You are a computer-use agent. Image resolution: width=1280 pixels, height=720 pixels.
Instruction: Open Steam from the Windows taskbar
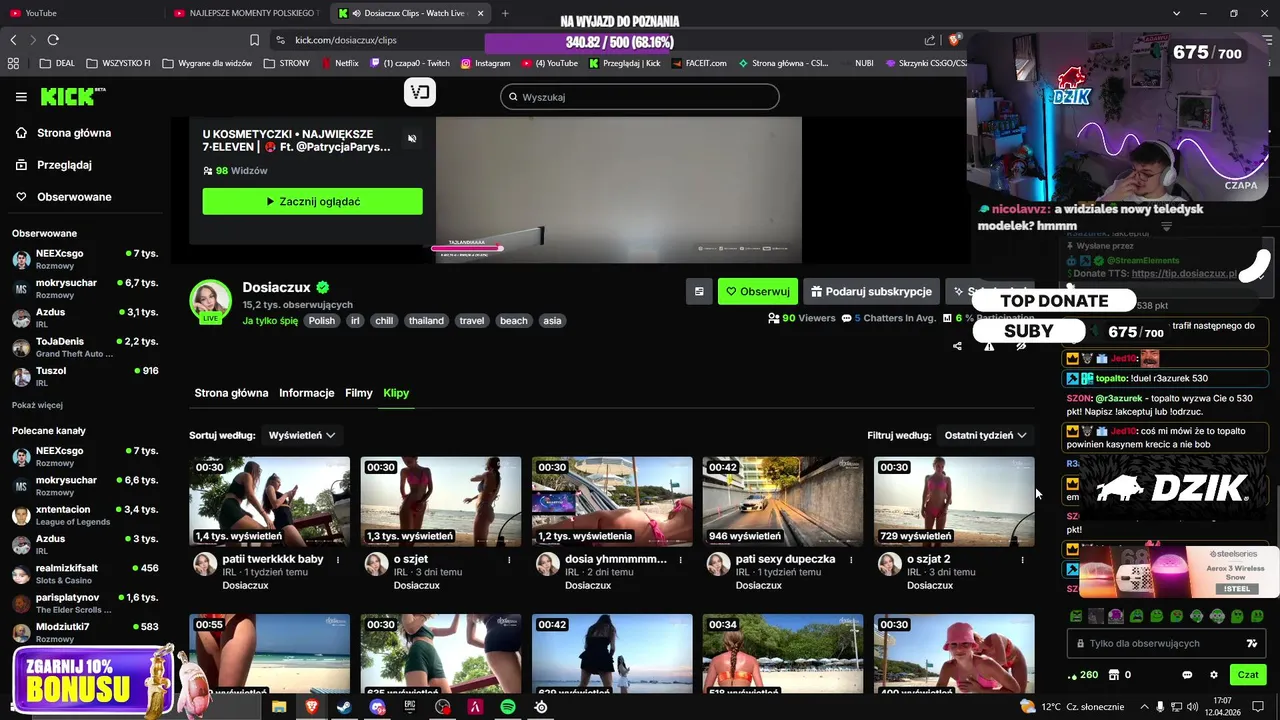(344, 707)
